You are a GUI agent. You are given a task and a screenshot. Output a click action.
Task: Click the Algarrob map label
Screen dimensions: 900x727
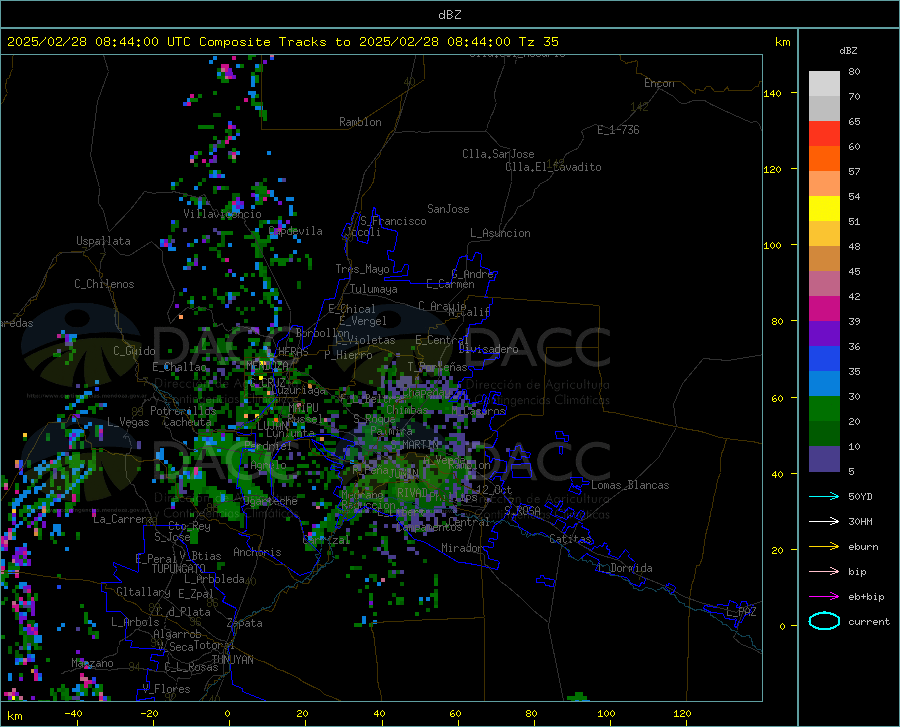coord(177,634)
